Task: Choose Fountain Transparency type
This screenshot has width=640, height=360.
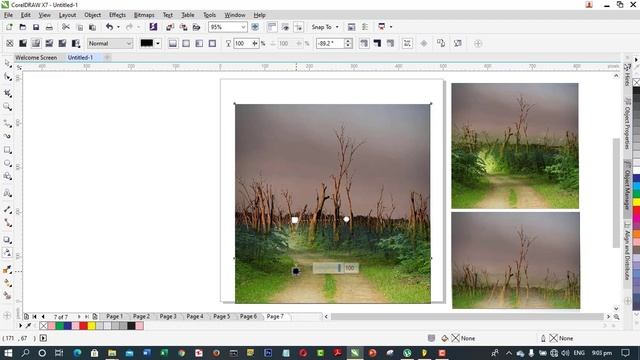Action: [x=36, y=43]
